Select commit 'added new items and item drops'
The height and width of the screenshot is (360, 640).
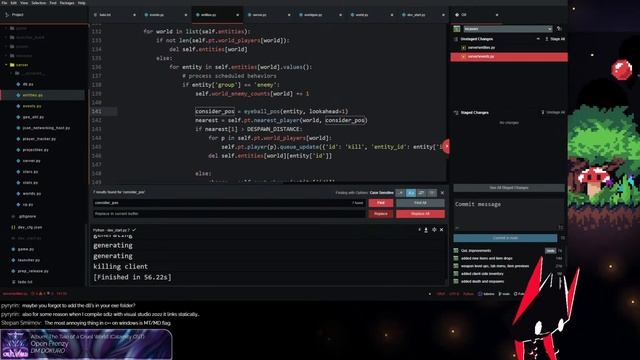point(486,258)
